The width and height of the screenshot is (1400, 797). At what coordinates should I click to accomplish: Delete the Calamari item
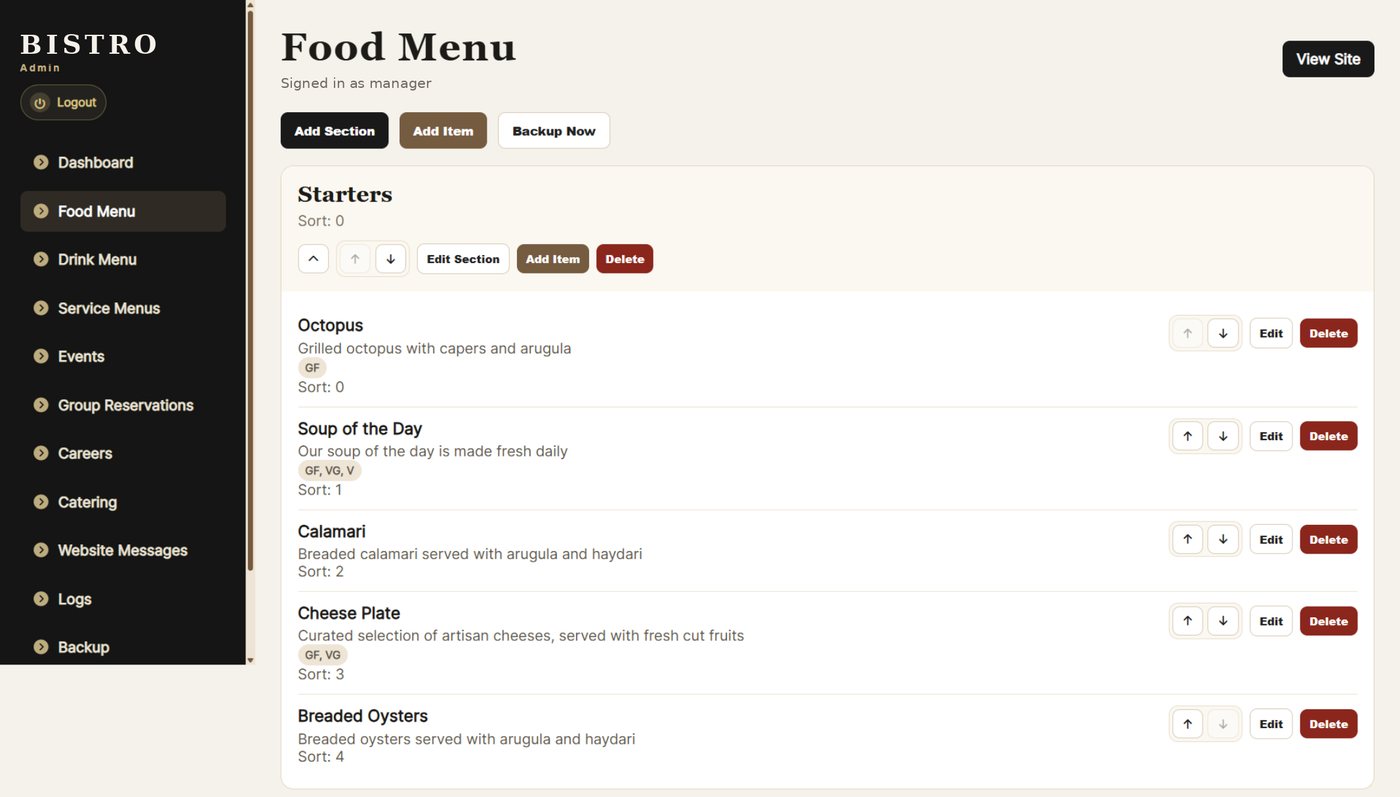point(1329,539)
